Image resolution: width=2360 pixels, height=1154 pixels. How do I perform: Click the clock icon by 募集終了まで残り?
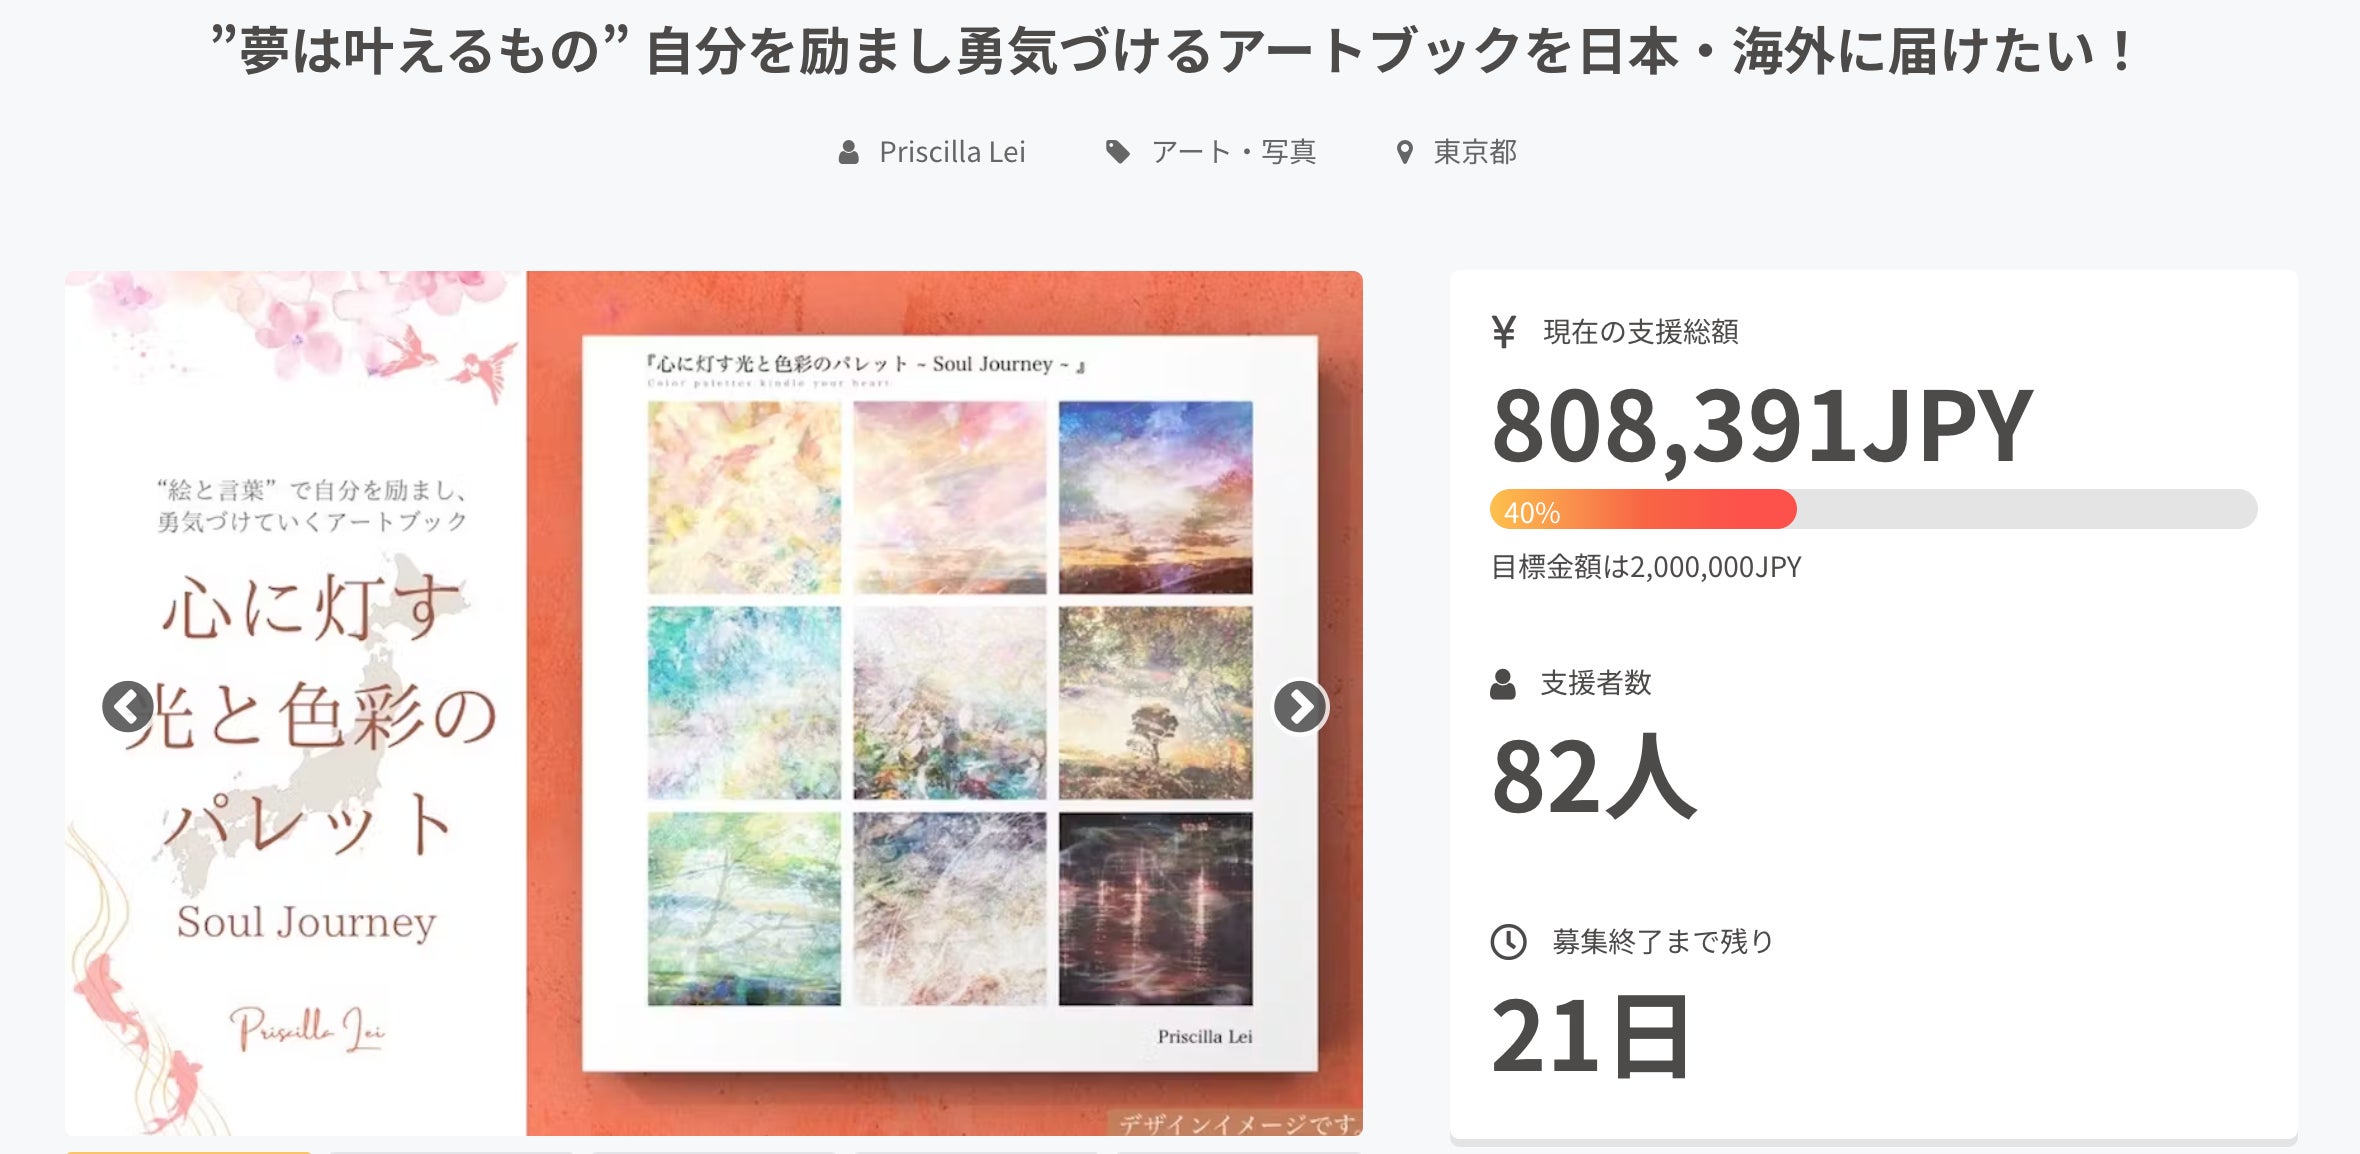pos(1508,941)
